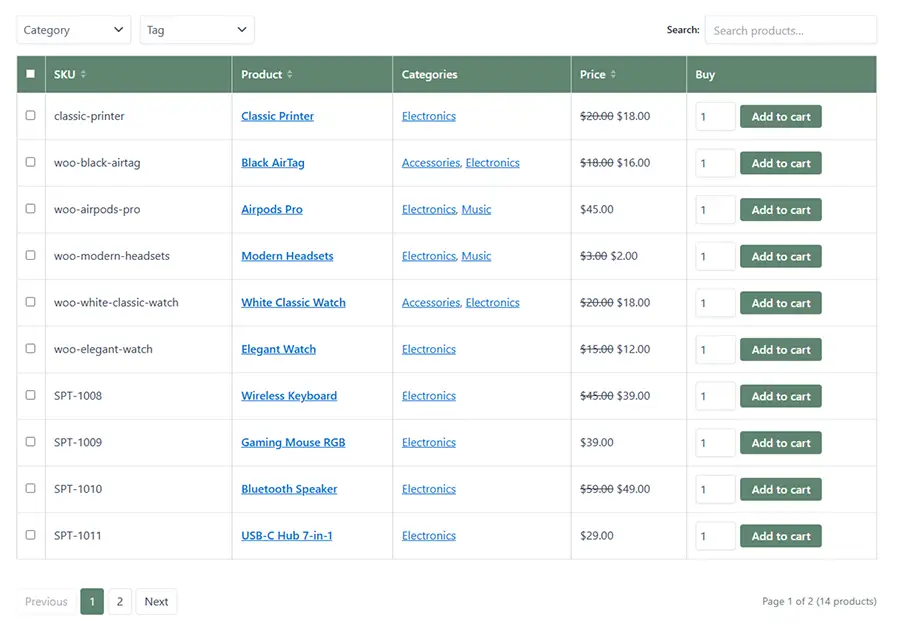Add Airpods Pro to cart
Screen dimensions: 900x630
pyautogui.click(x=781, y=210)
